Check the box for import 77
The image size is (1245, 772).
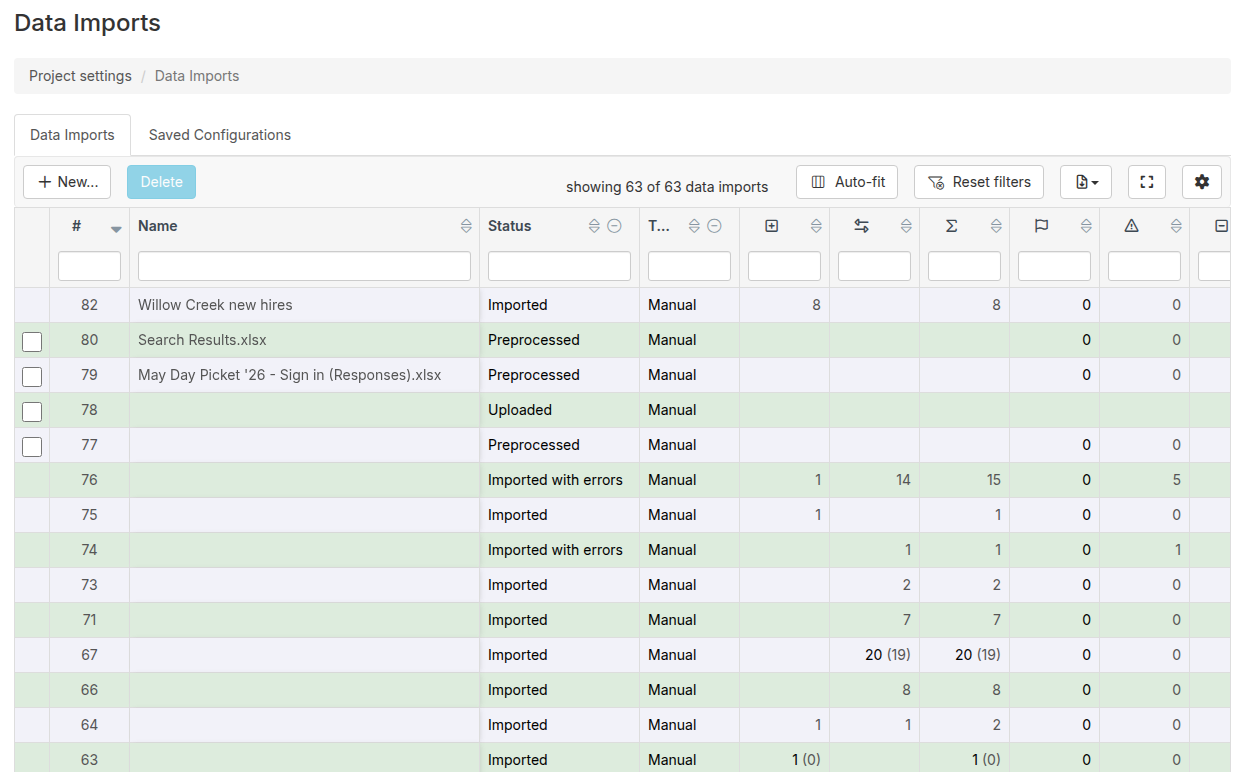click(32, 446)
